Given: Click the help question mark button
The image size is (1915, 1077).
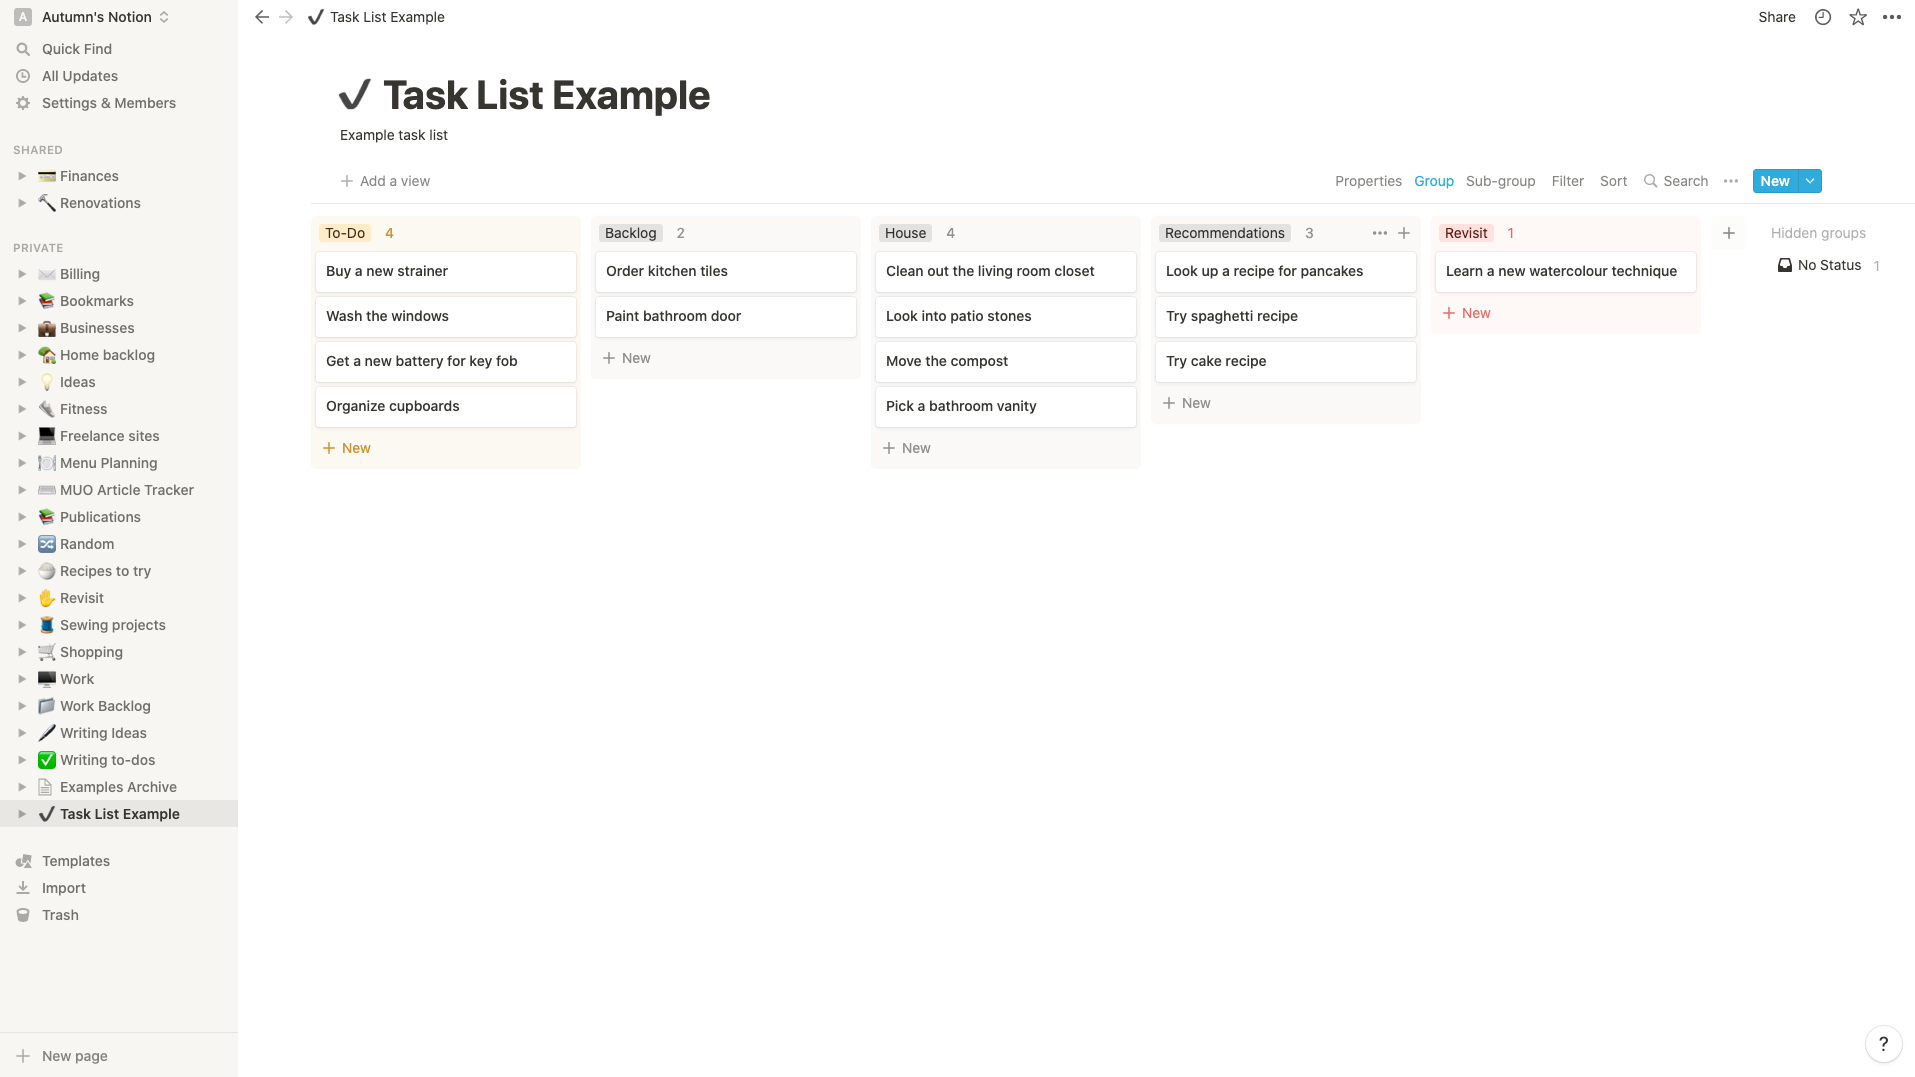Looking at the screenshot, I should [x=1883, y=1044].
